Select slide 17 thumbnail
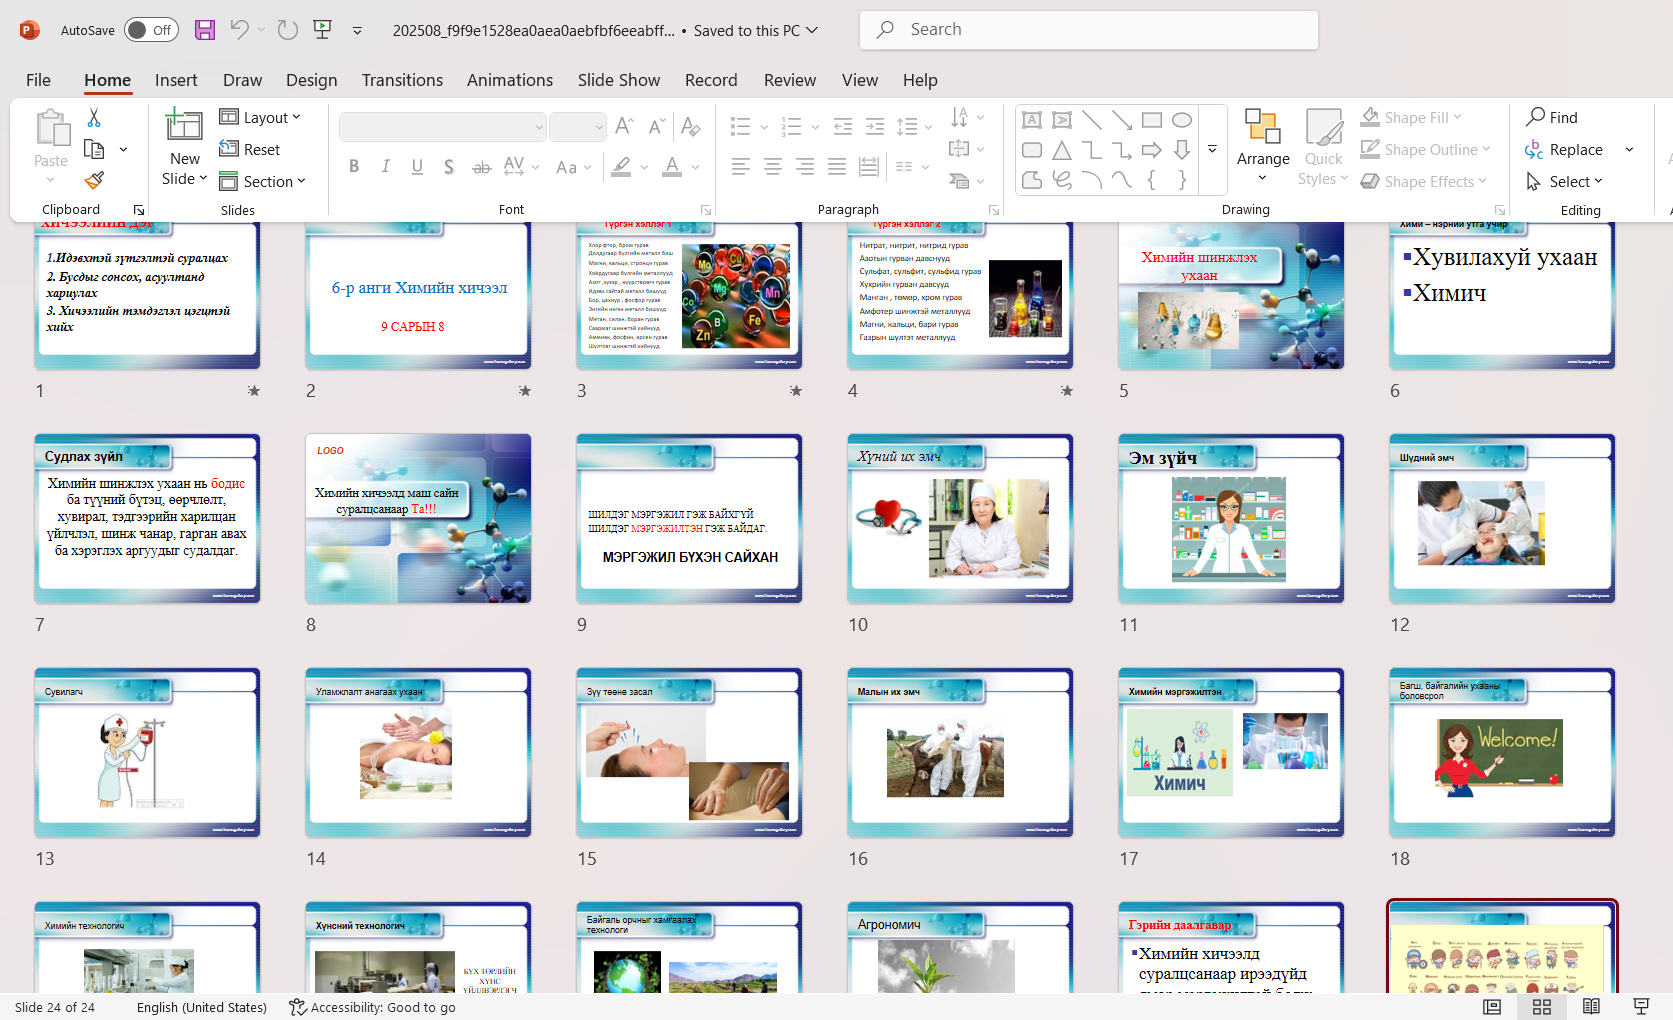This screenshot has width=1673, height=1020. [1231, 752]
